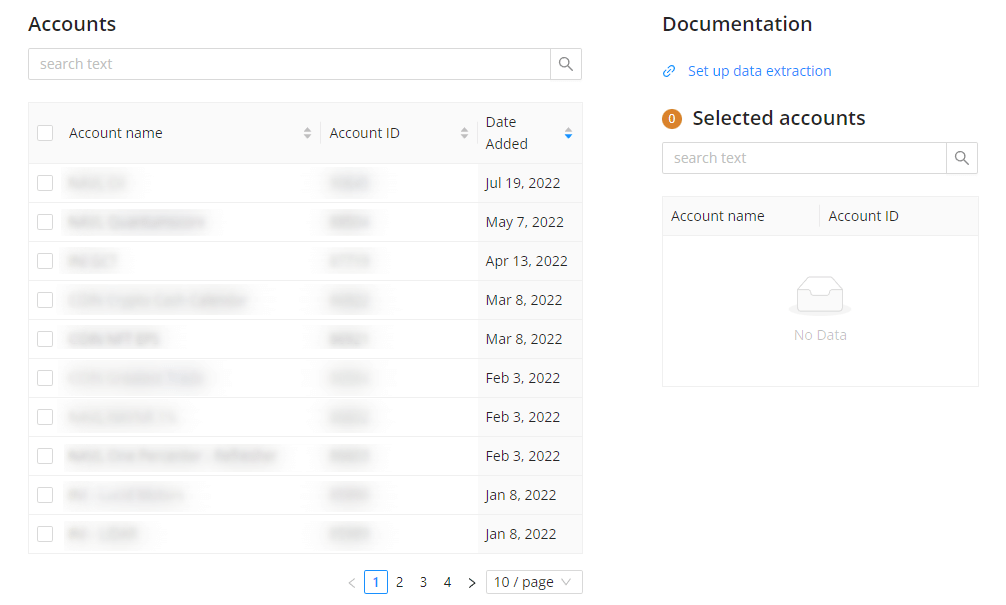Click the next page arrow in pagination

pyautogui.click(x=471, y=581)
